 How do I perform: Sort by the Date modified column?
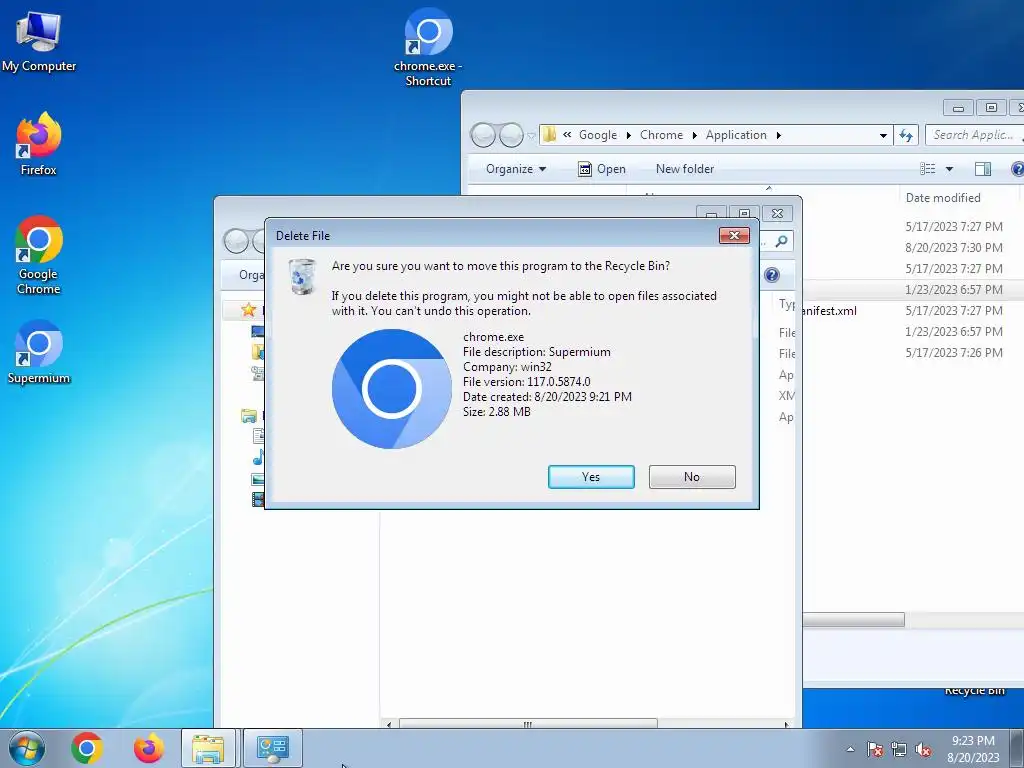tap(943, 198)
